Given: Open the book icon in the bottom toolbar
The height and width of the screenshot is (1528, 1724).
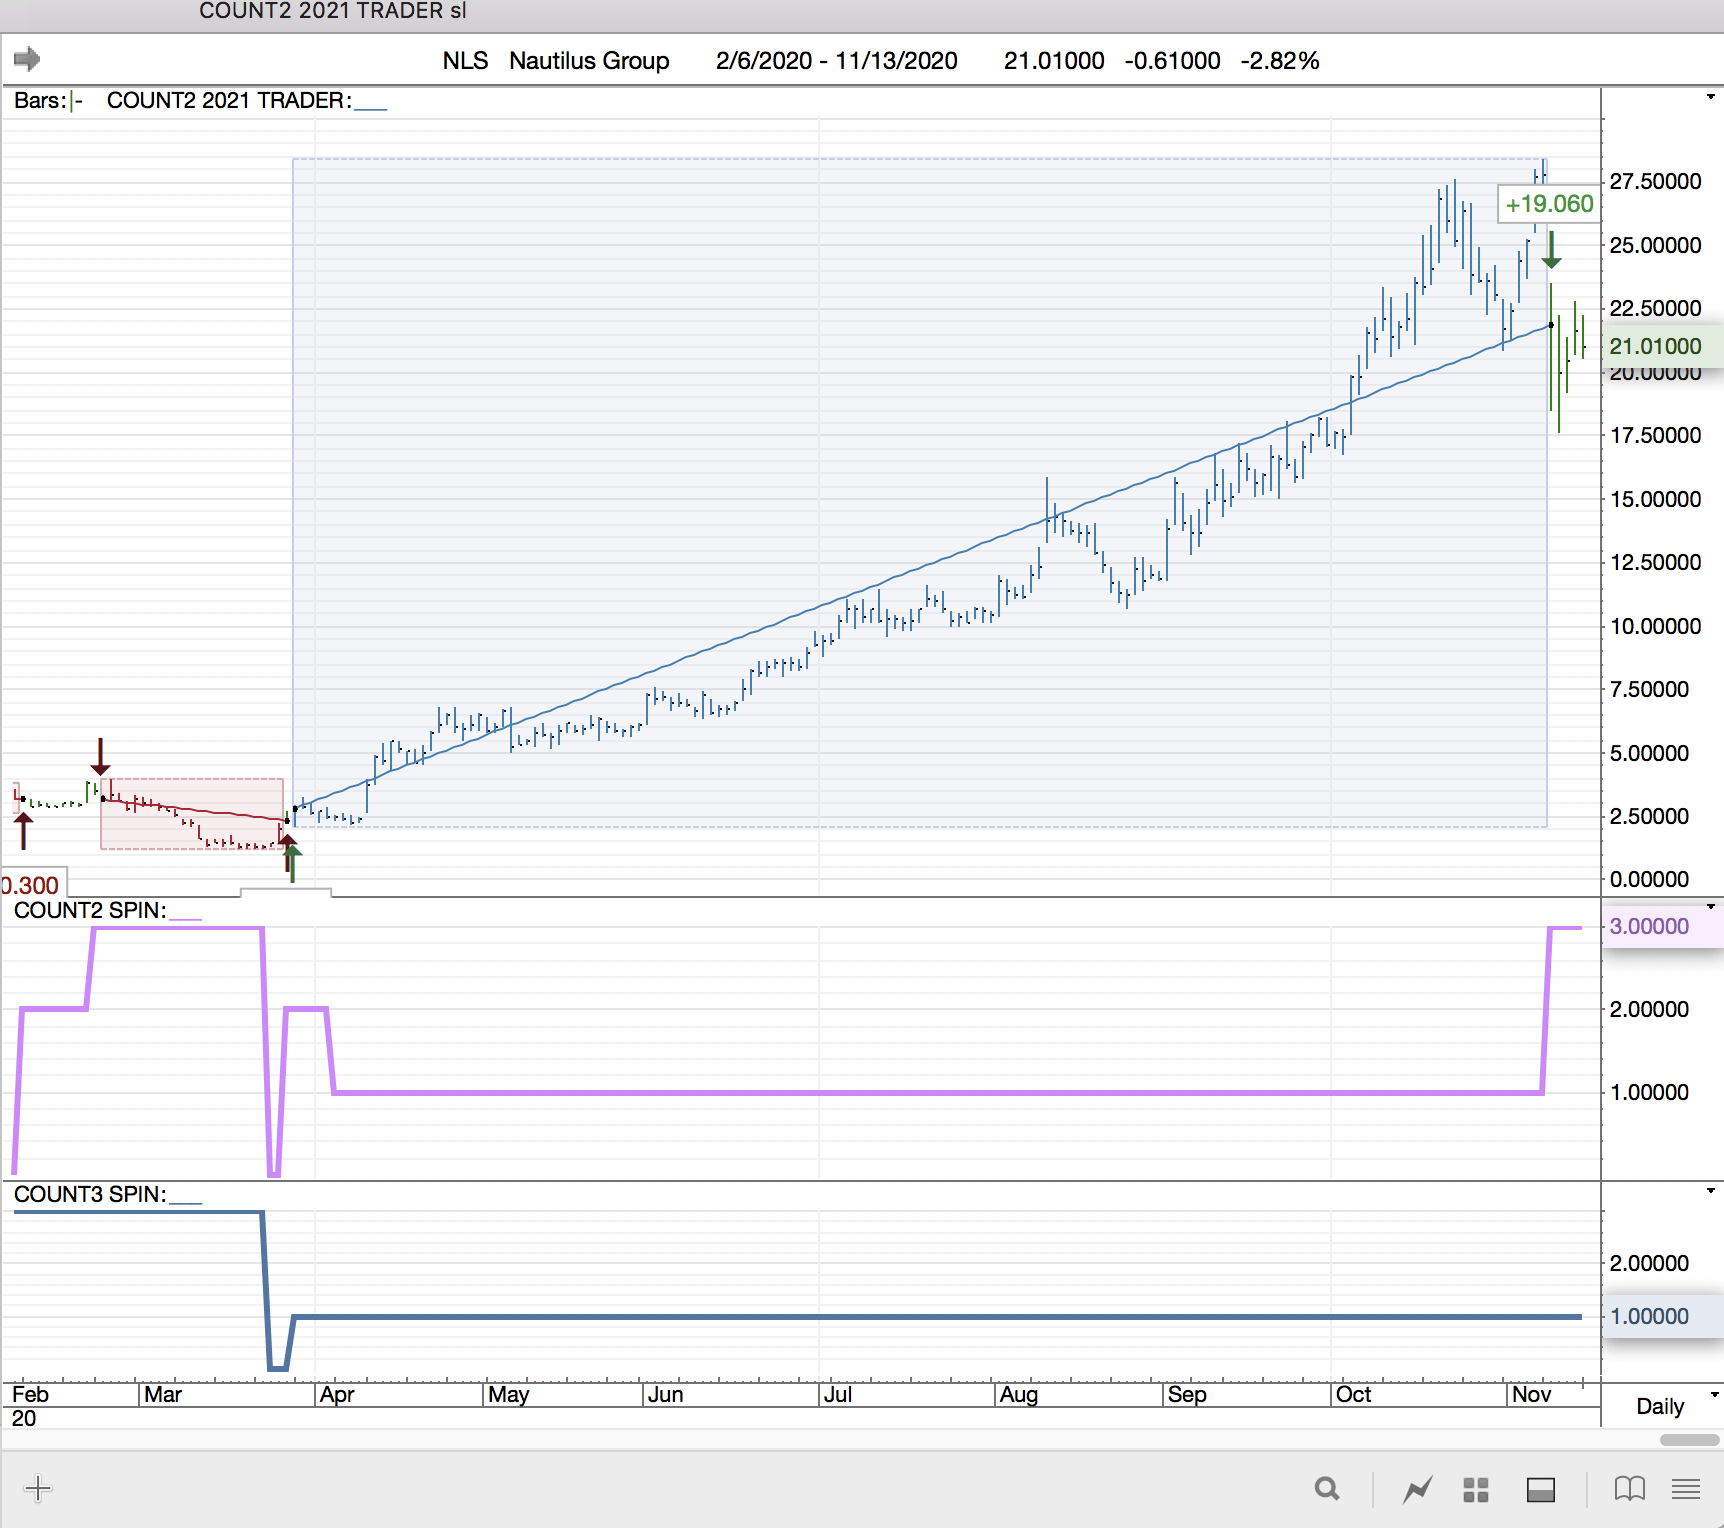Looking at the screenshot, I should tap(1629, 1489).
